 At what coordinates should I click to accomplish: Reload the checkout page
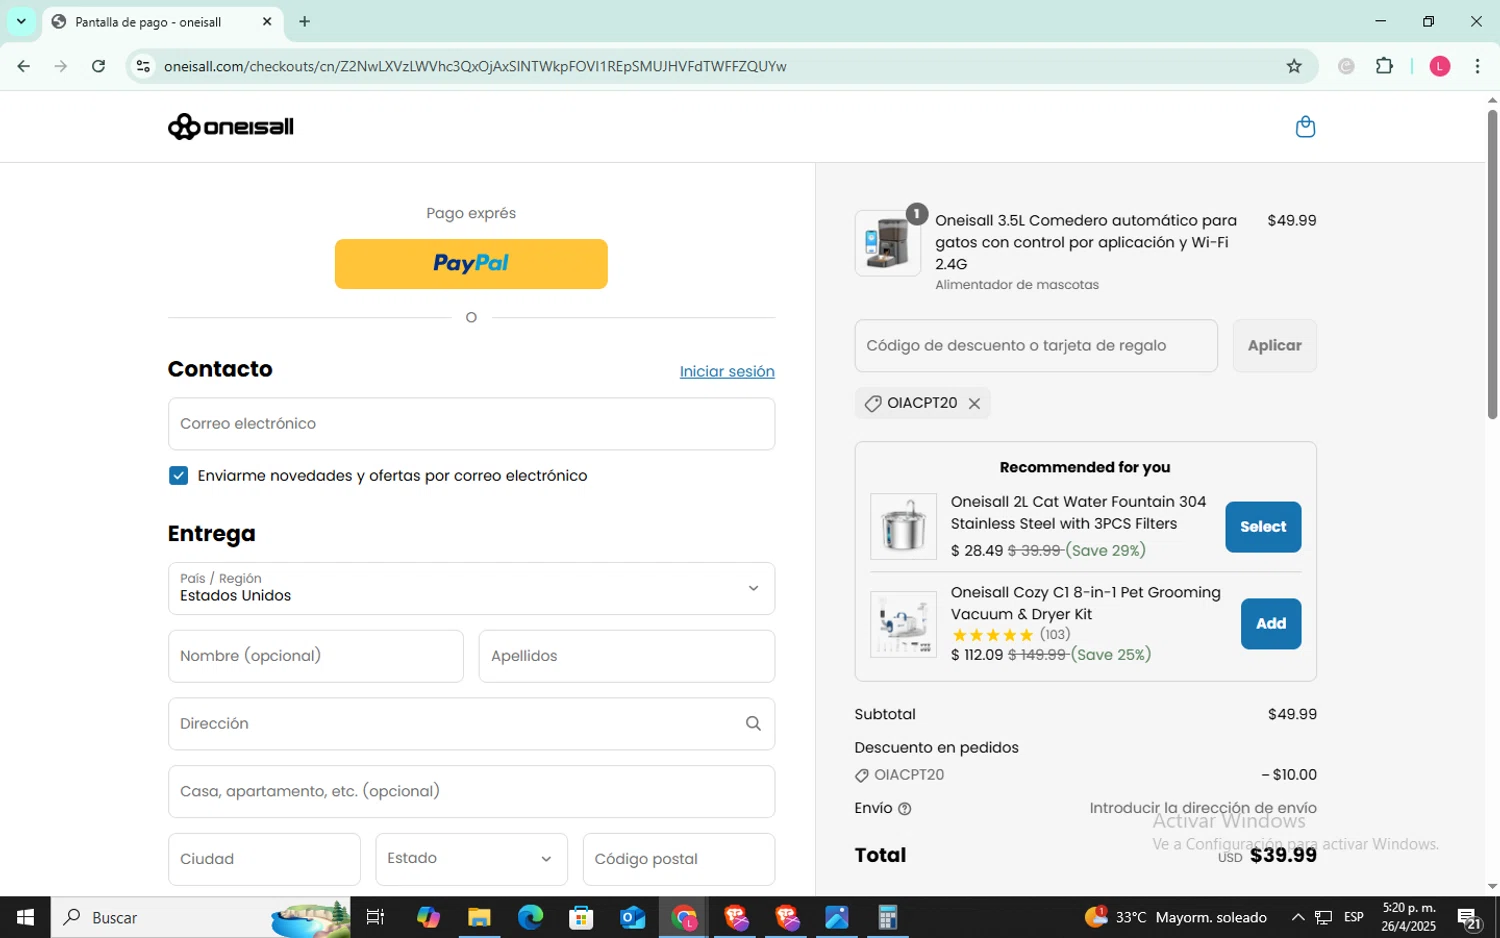click(x=98, y=66)
